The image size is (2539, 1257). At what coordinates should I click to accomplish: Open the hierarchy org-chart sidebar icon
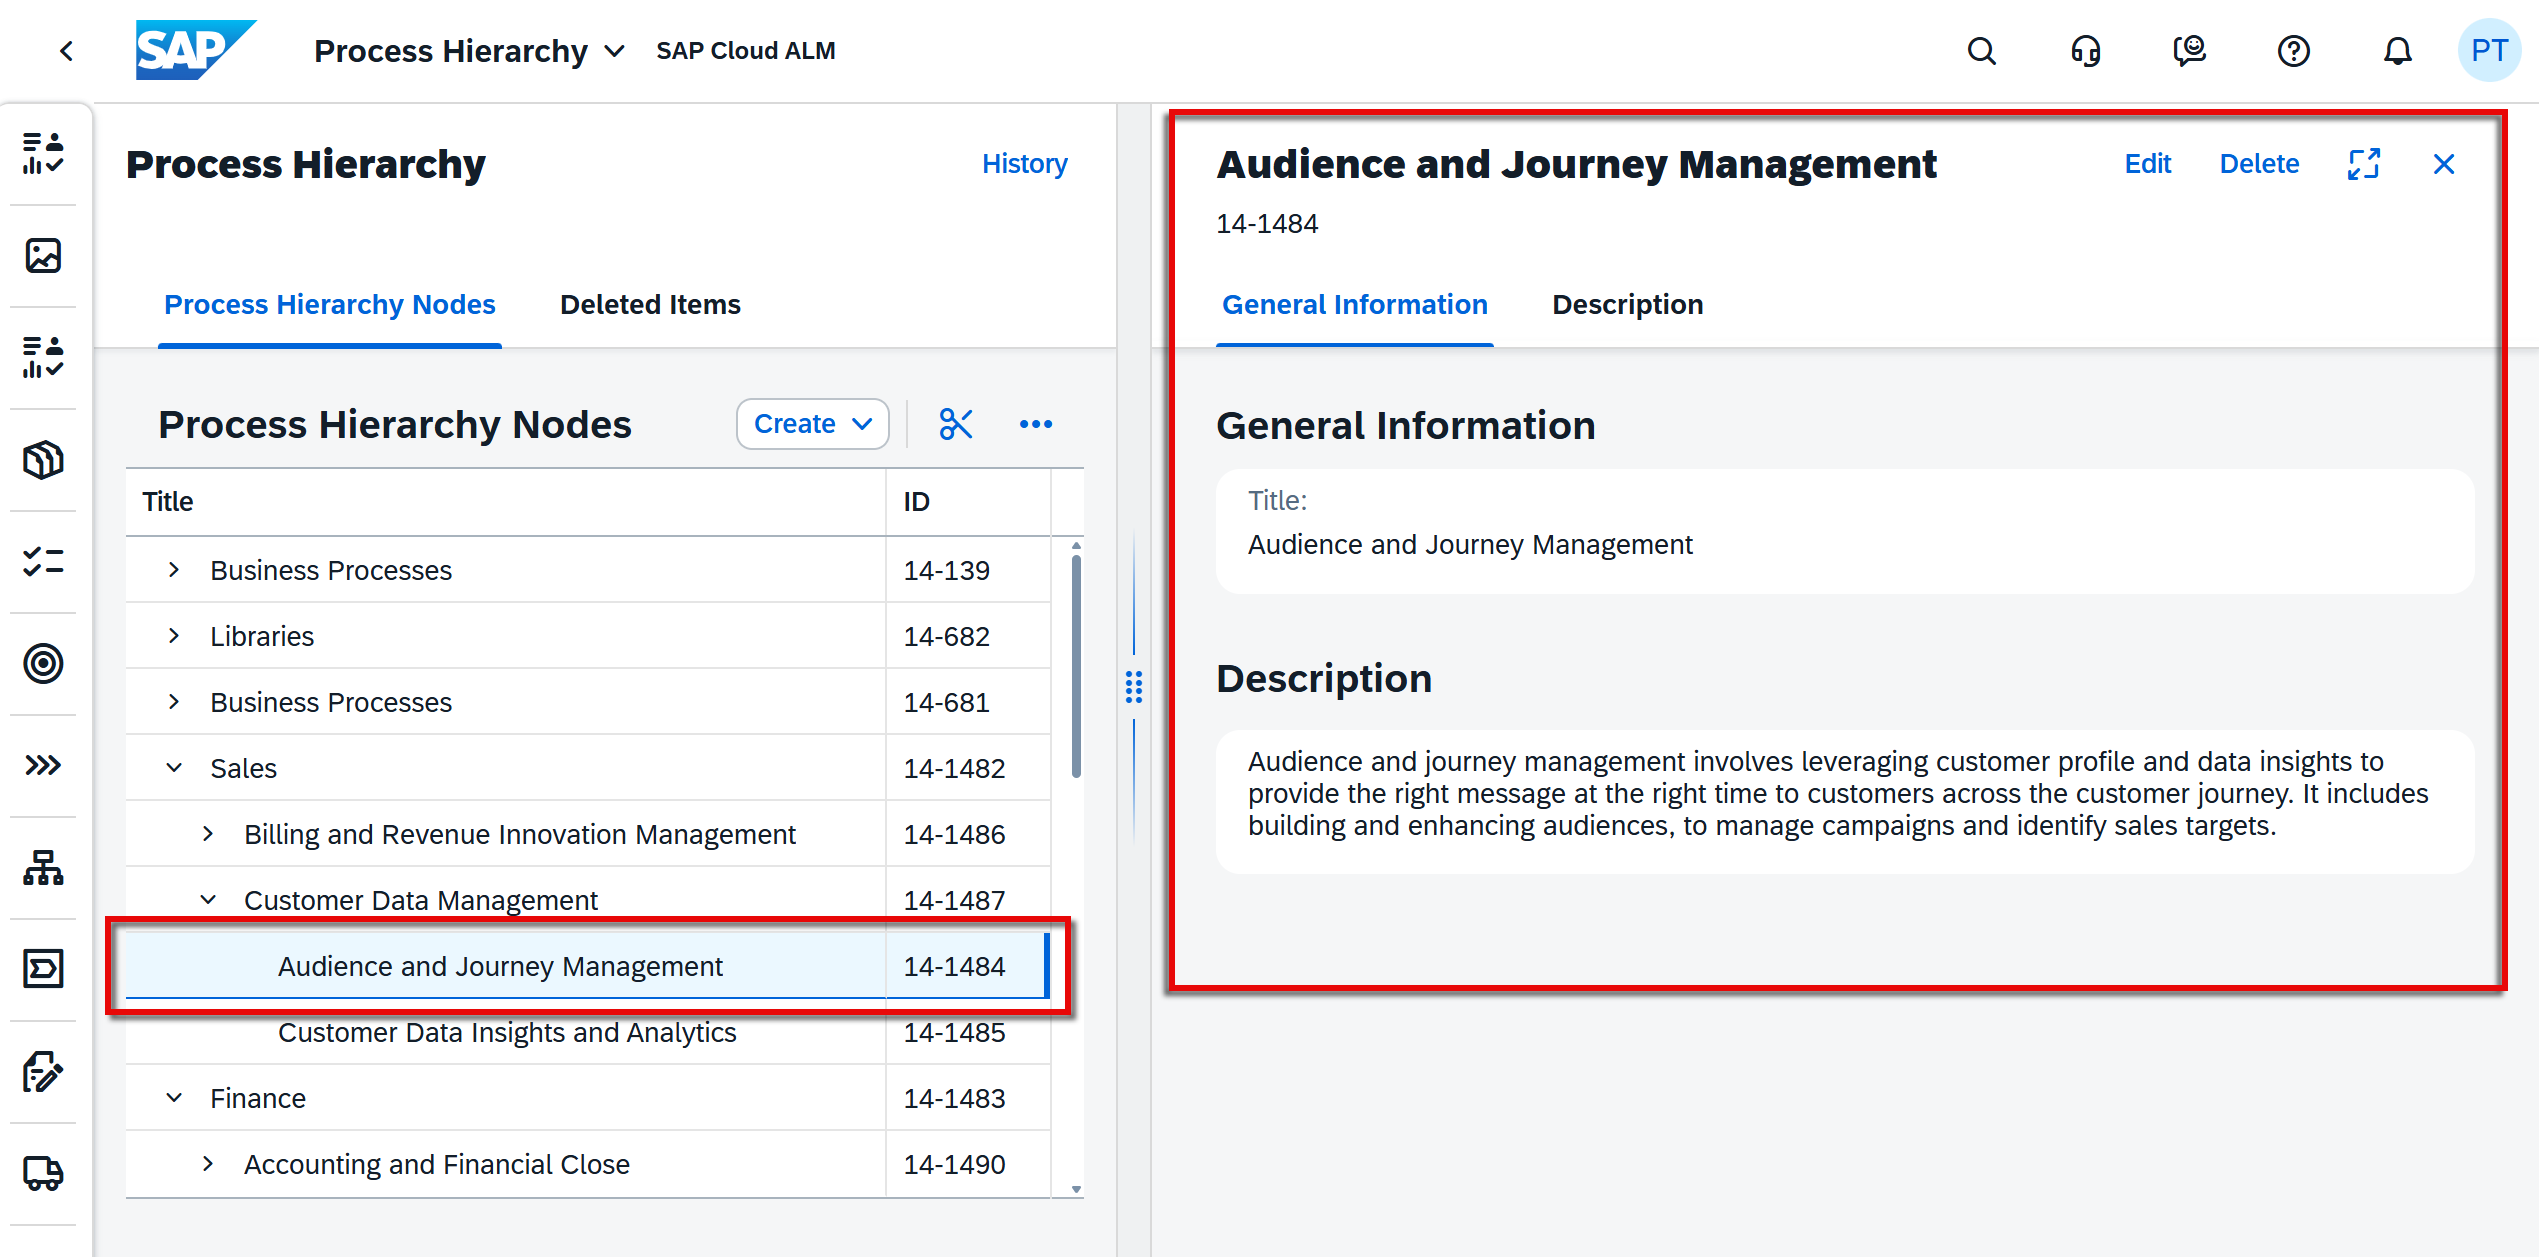[x=43, y=868]
